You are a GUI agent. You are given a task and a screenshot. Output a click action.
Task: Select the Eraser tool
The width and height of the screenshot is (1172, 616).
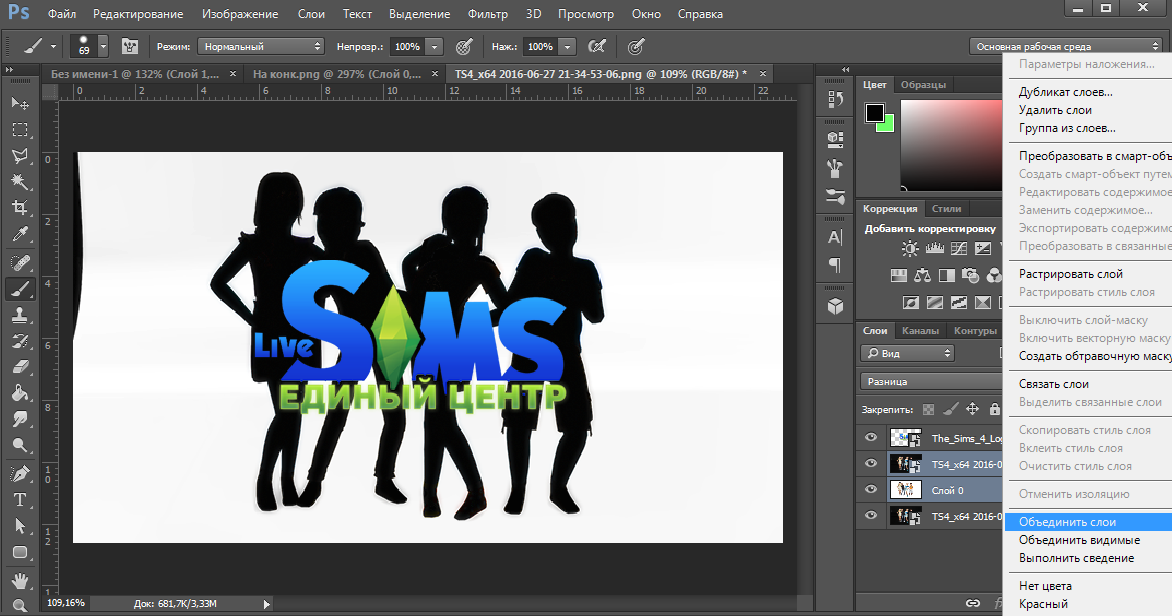point(20,367)
